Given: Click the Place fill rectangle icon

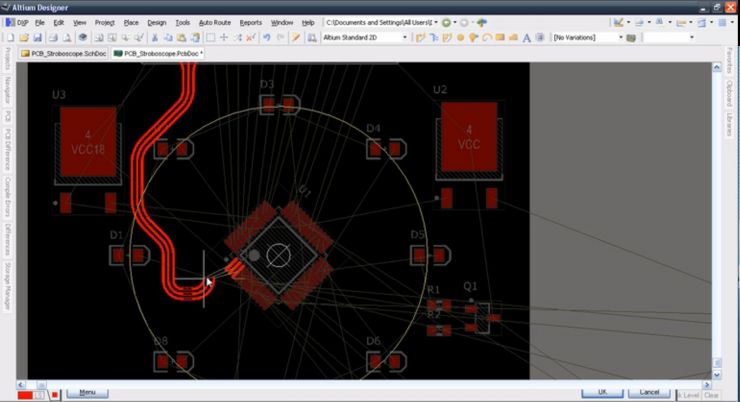Looking at the screenshot, I should point(500,37).
